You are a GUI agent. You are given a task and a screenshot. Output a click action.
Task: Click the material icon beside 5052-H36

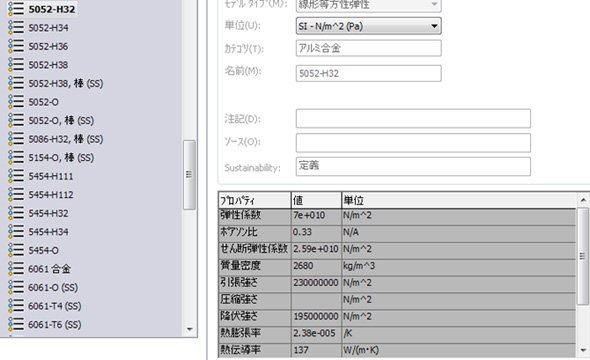click(x=16, y=46)
